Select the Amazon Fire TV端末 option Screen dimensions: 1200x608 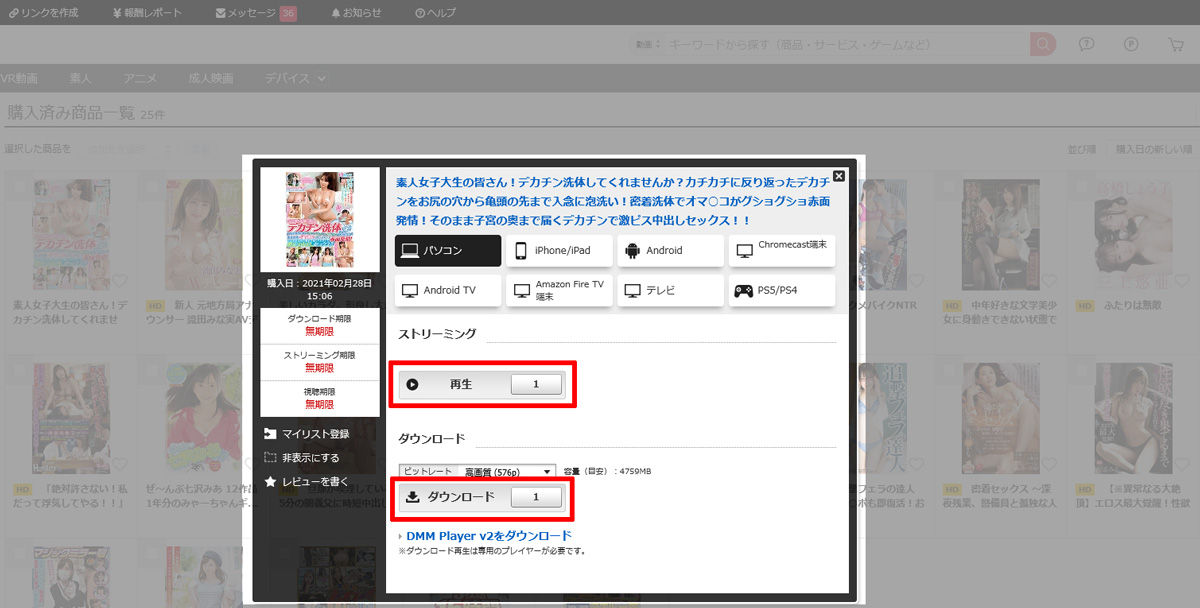tap(559, 291)
